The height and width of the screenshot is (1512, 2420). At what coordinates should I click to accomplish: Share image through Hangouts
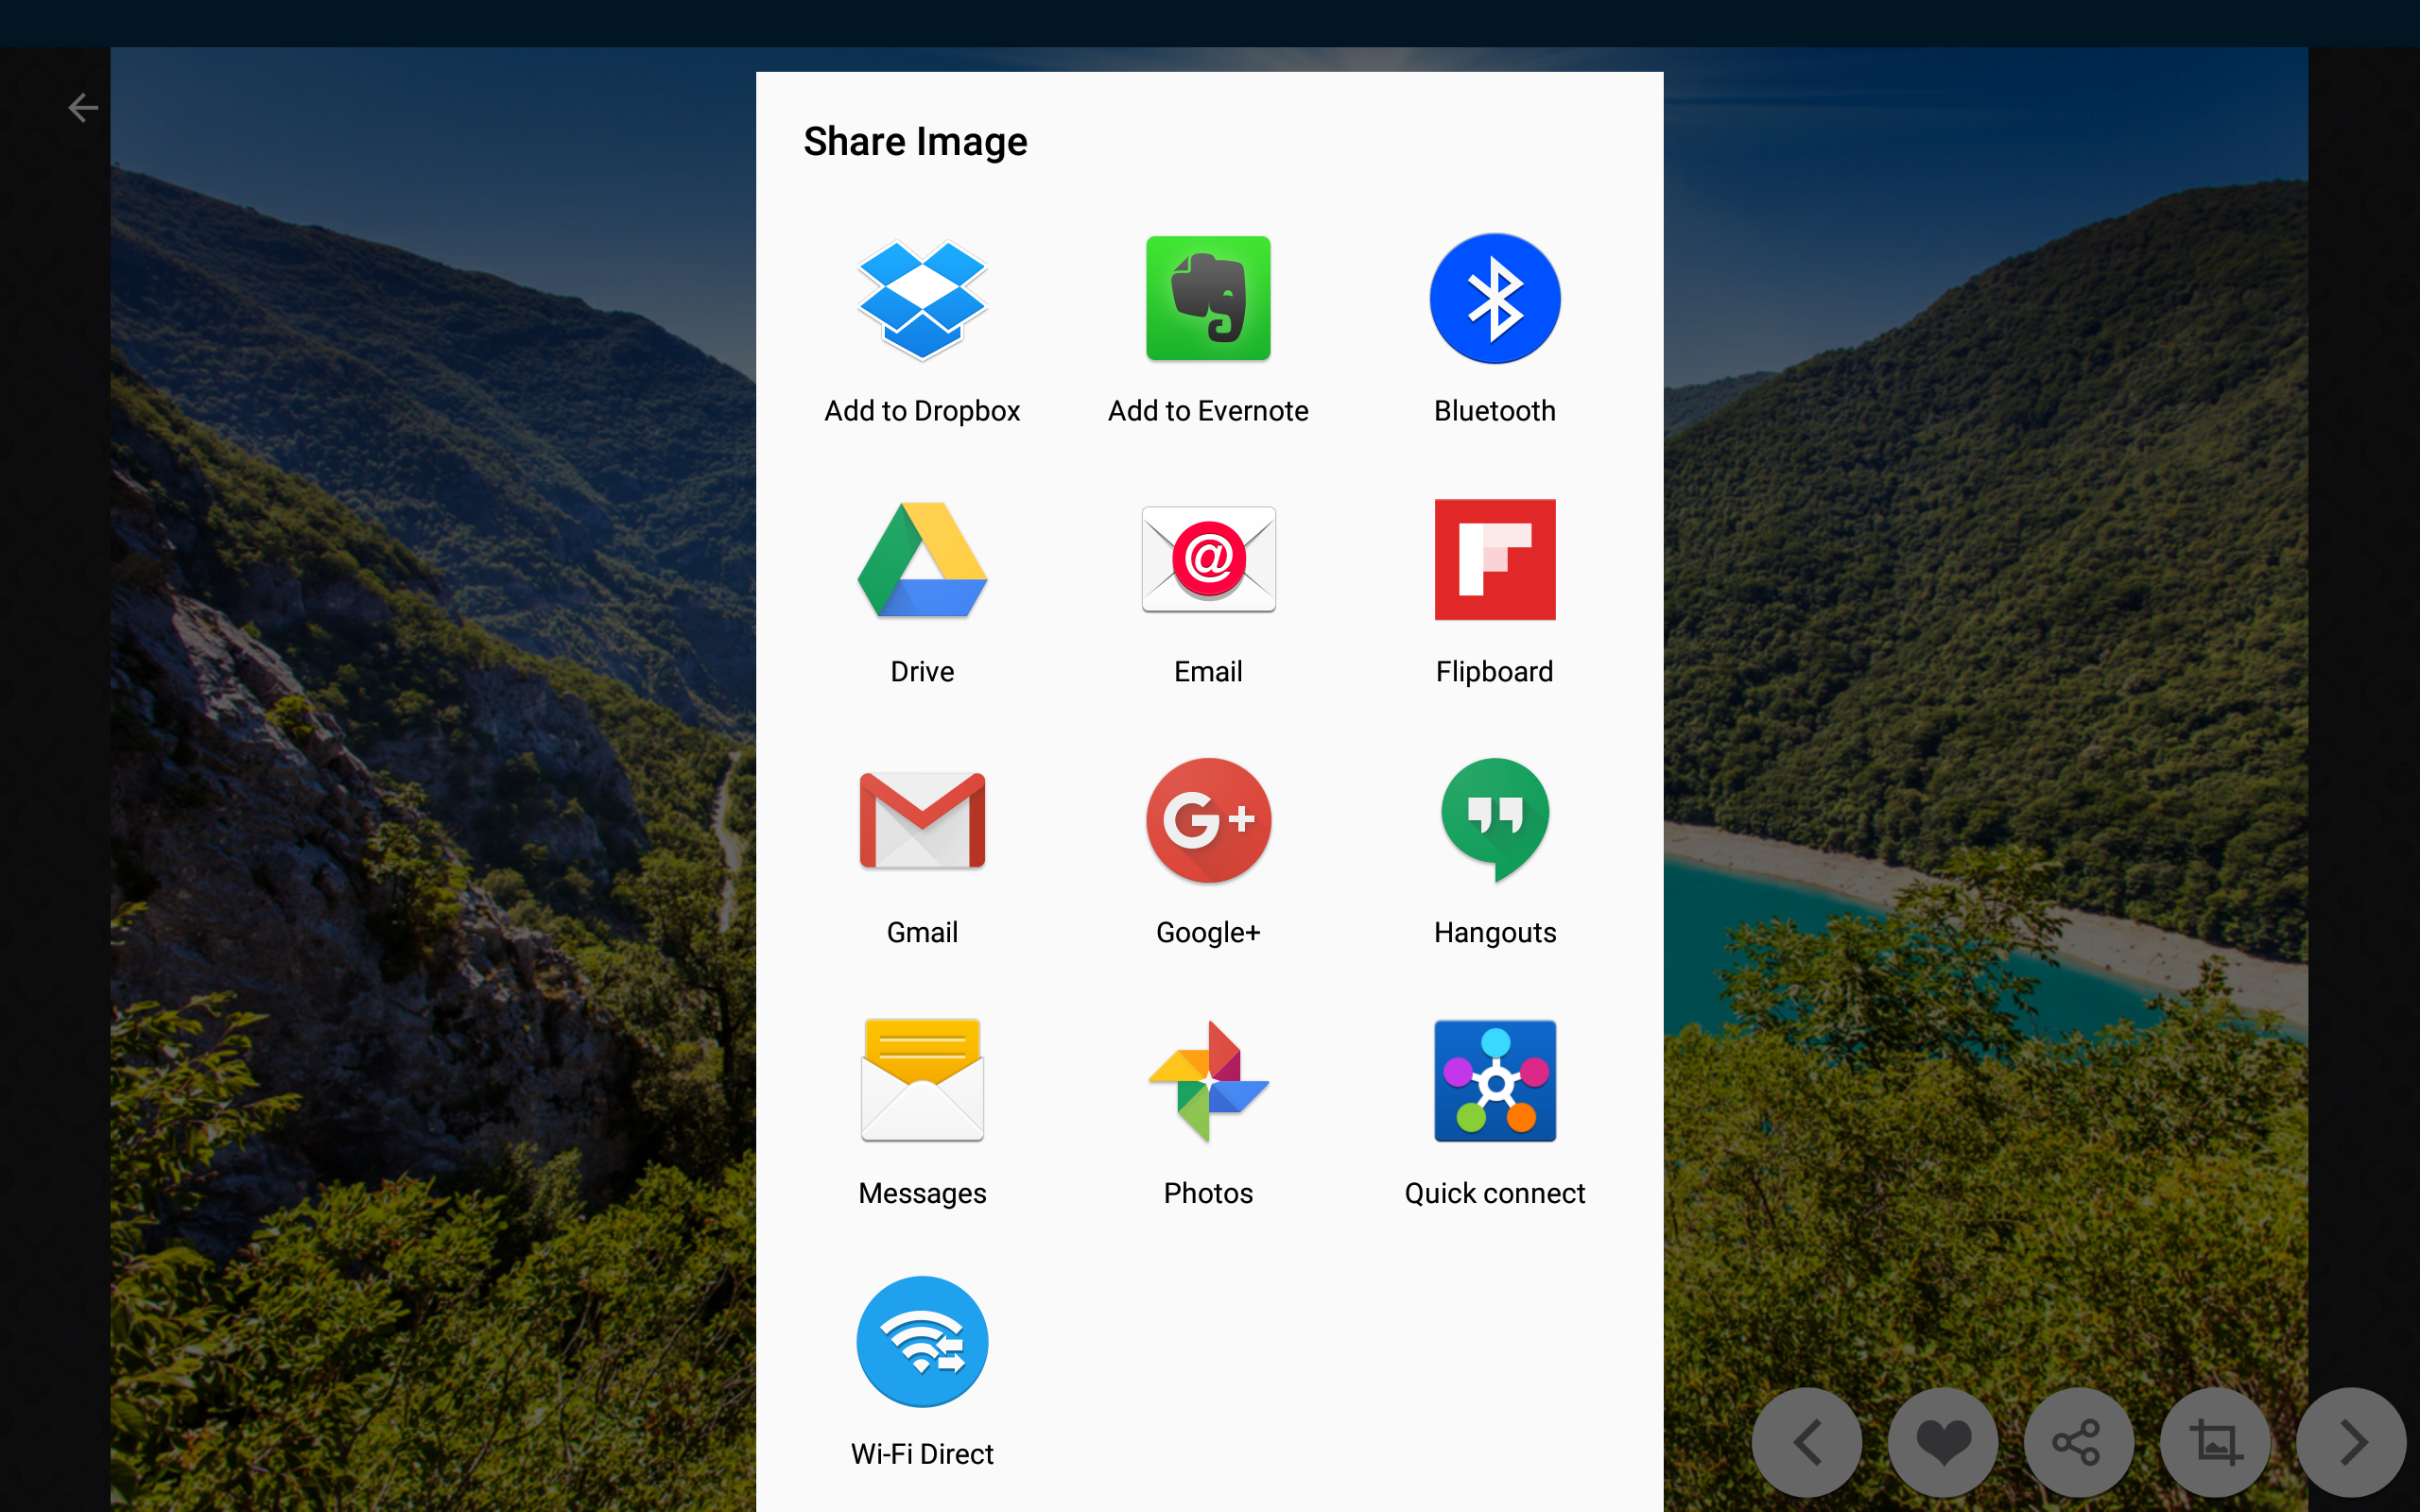[1494, 850]
